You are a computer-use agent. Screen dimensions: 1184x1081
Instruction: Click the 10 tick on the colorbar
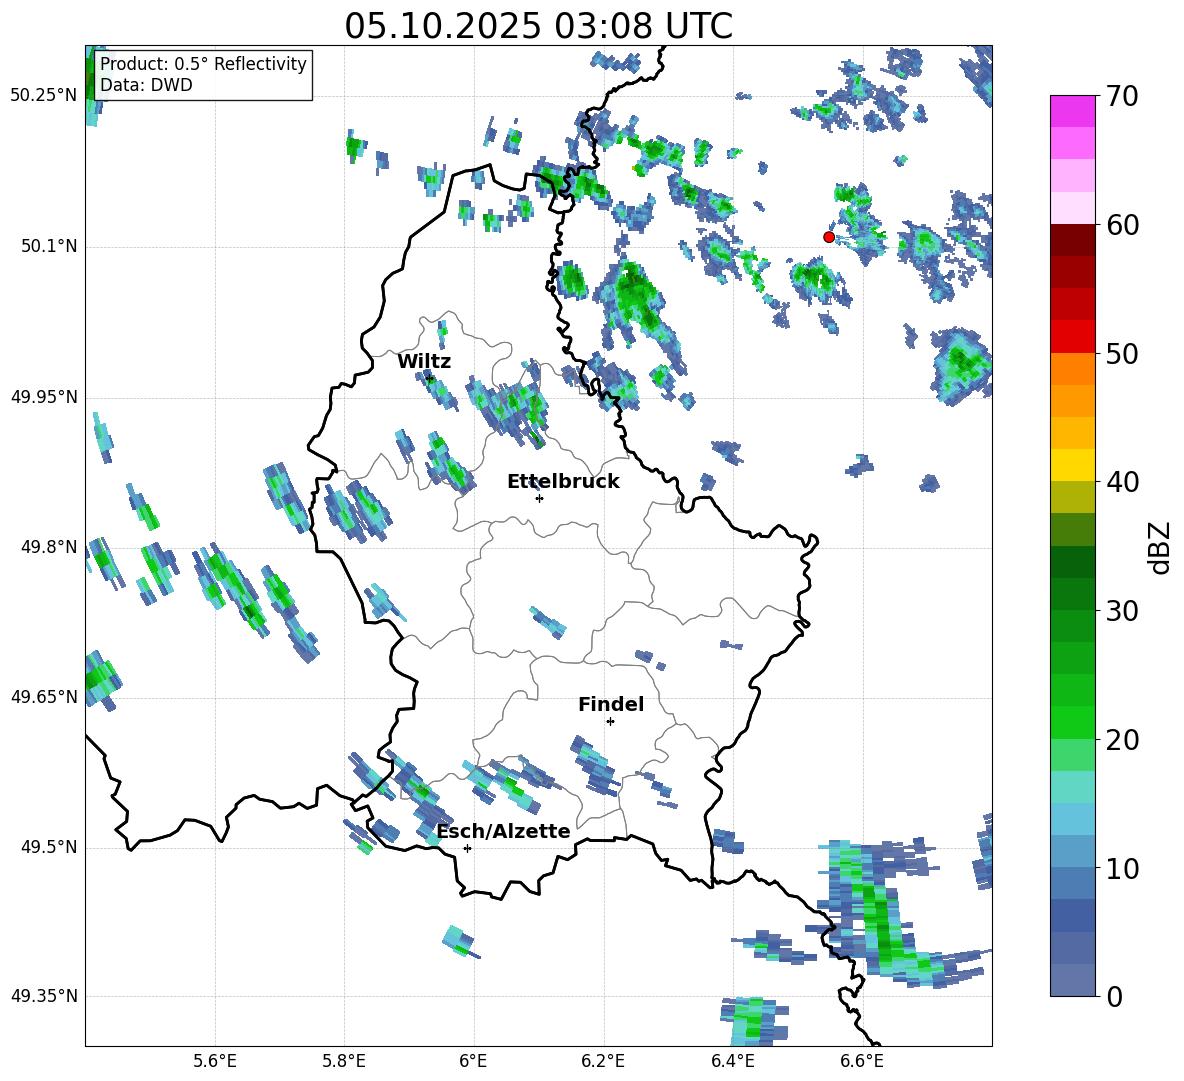coord(1122,868)
